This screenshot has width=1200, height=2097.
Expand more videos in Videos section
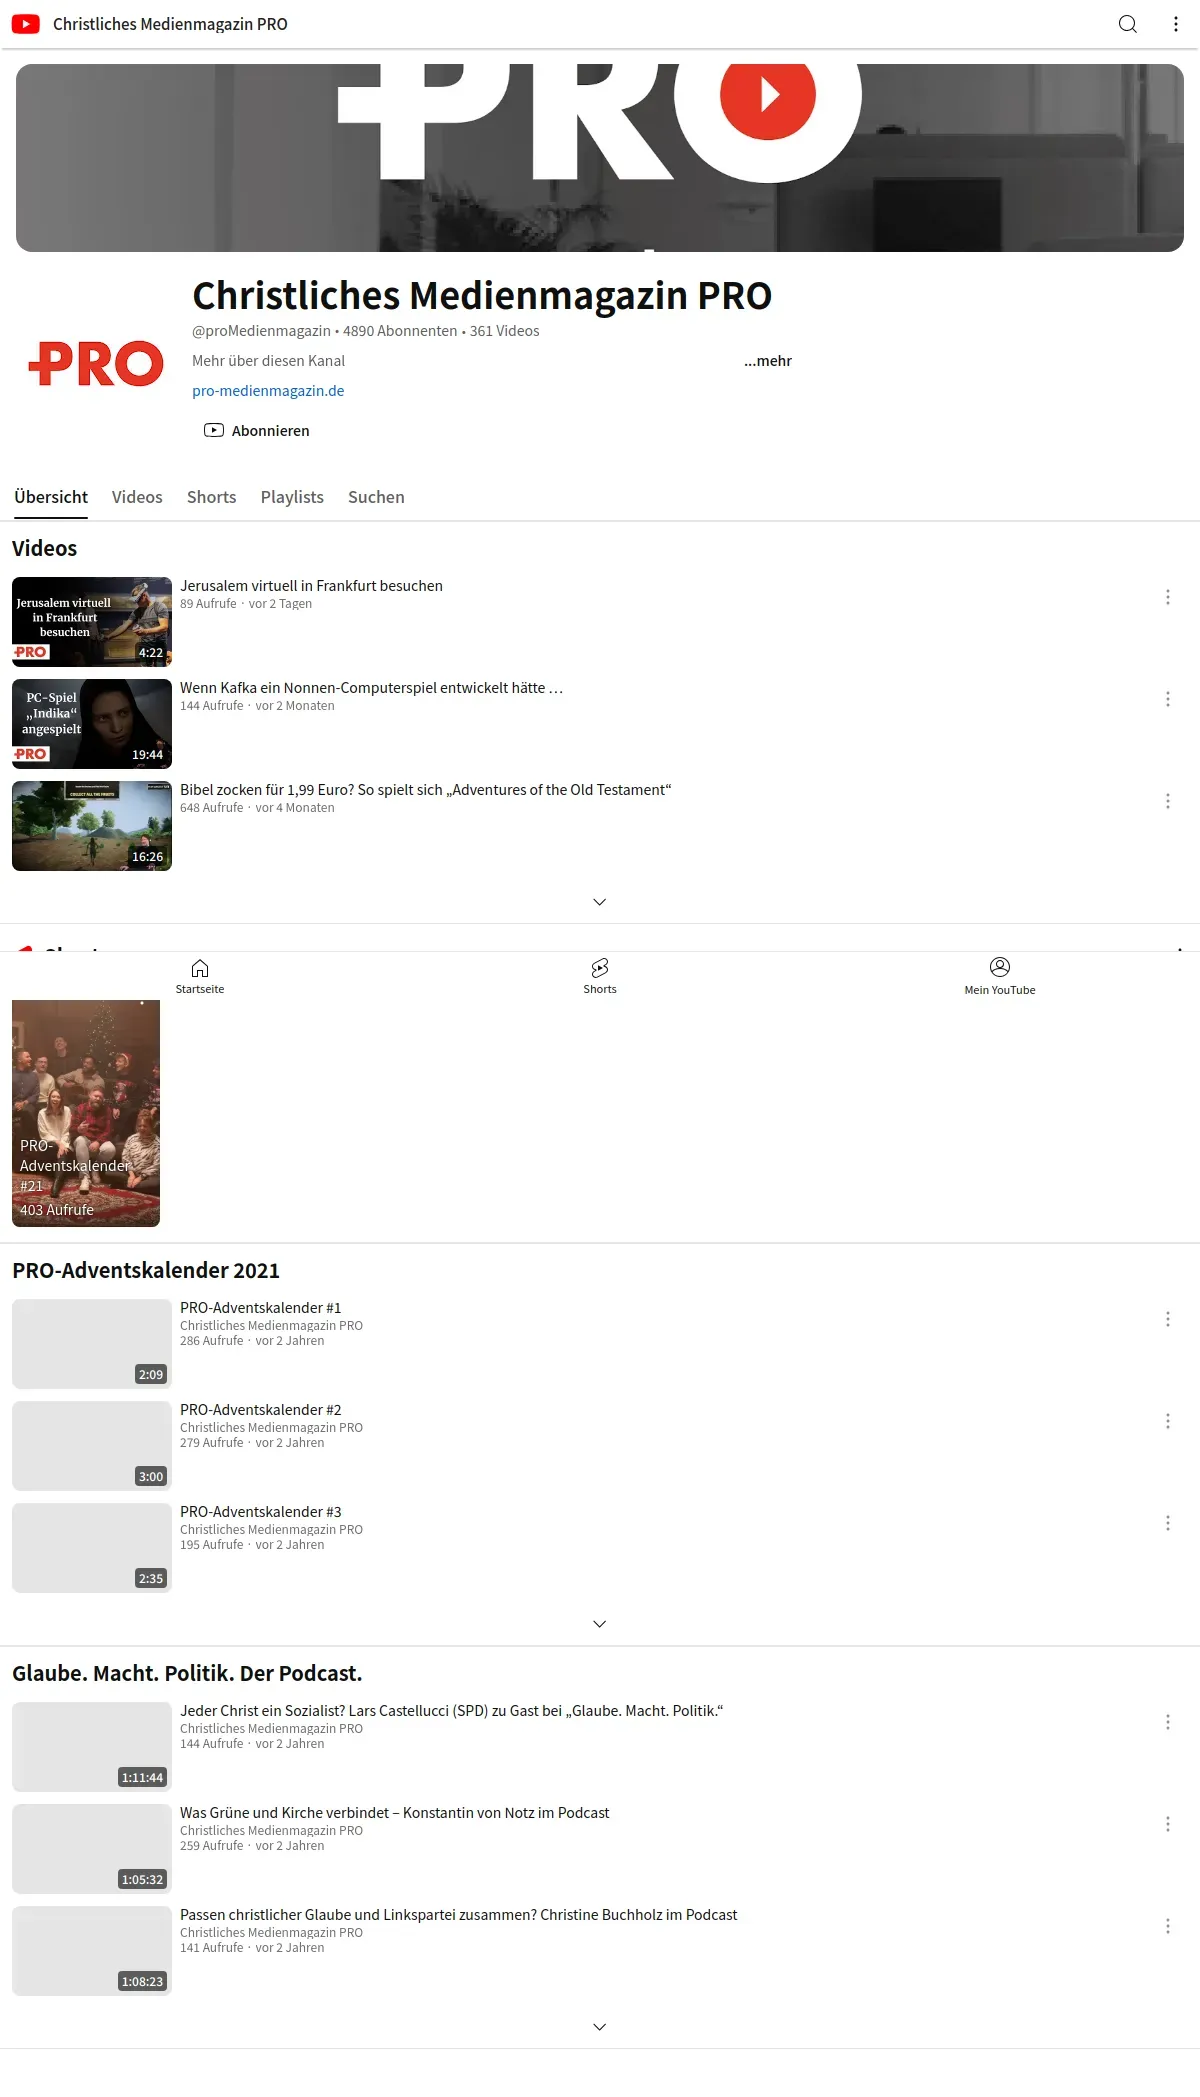click(600, 902)
